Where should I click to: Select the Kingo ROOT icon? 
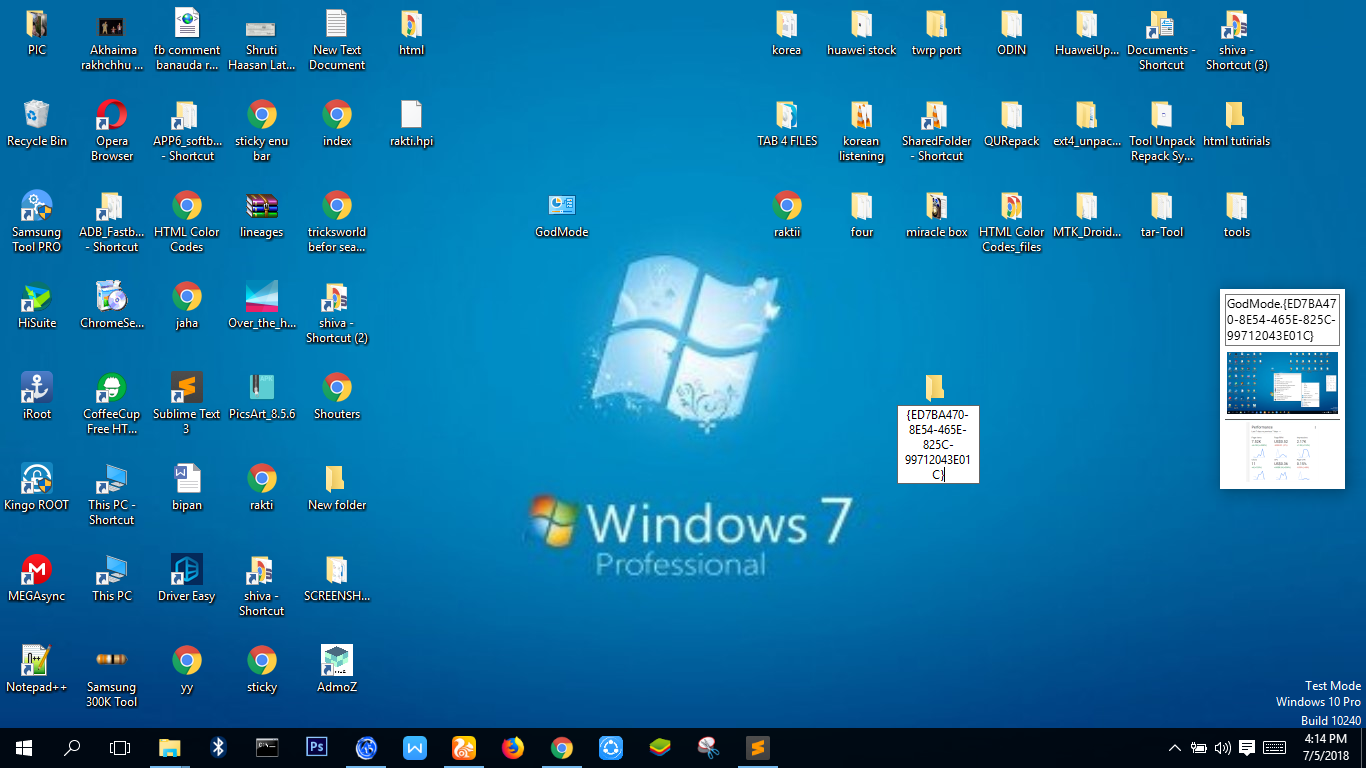[x=37, y=488]
